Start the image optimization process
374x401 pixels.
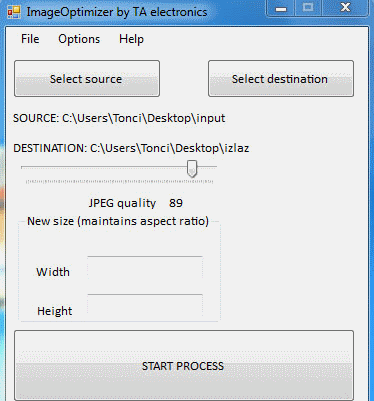(184, 366)
